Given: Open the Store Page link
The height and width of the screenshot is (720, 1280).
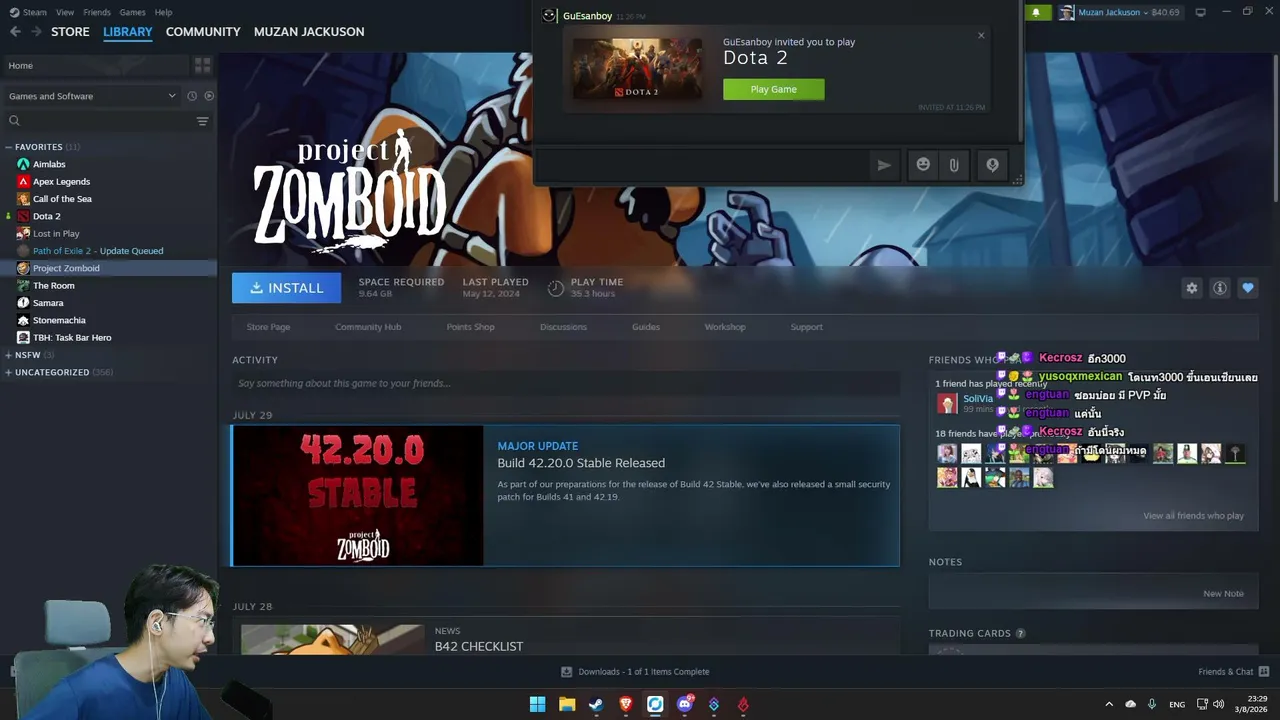Looking at the screenshot, I should [268, 327].
